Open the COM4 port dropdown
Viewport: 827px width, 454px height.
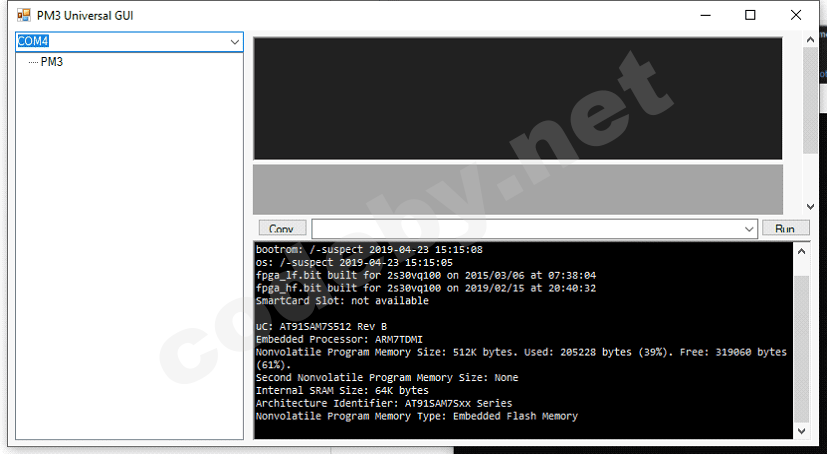pos(235,42)
